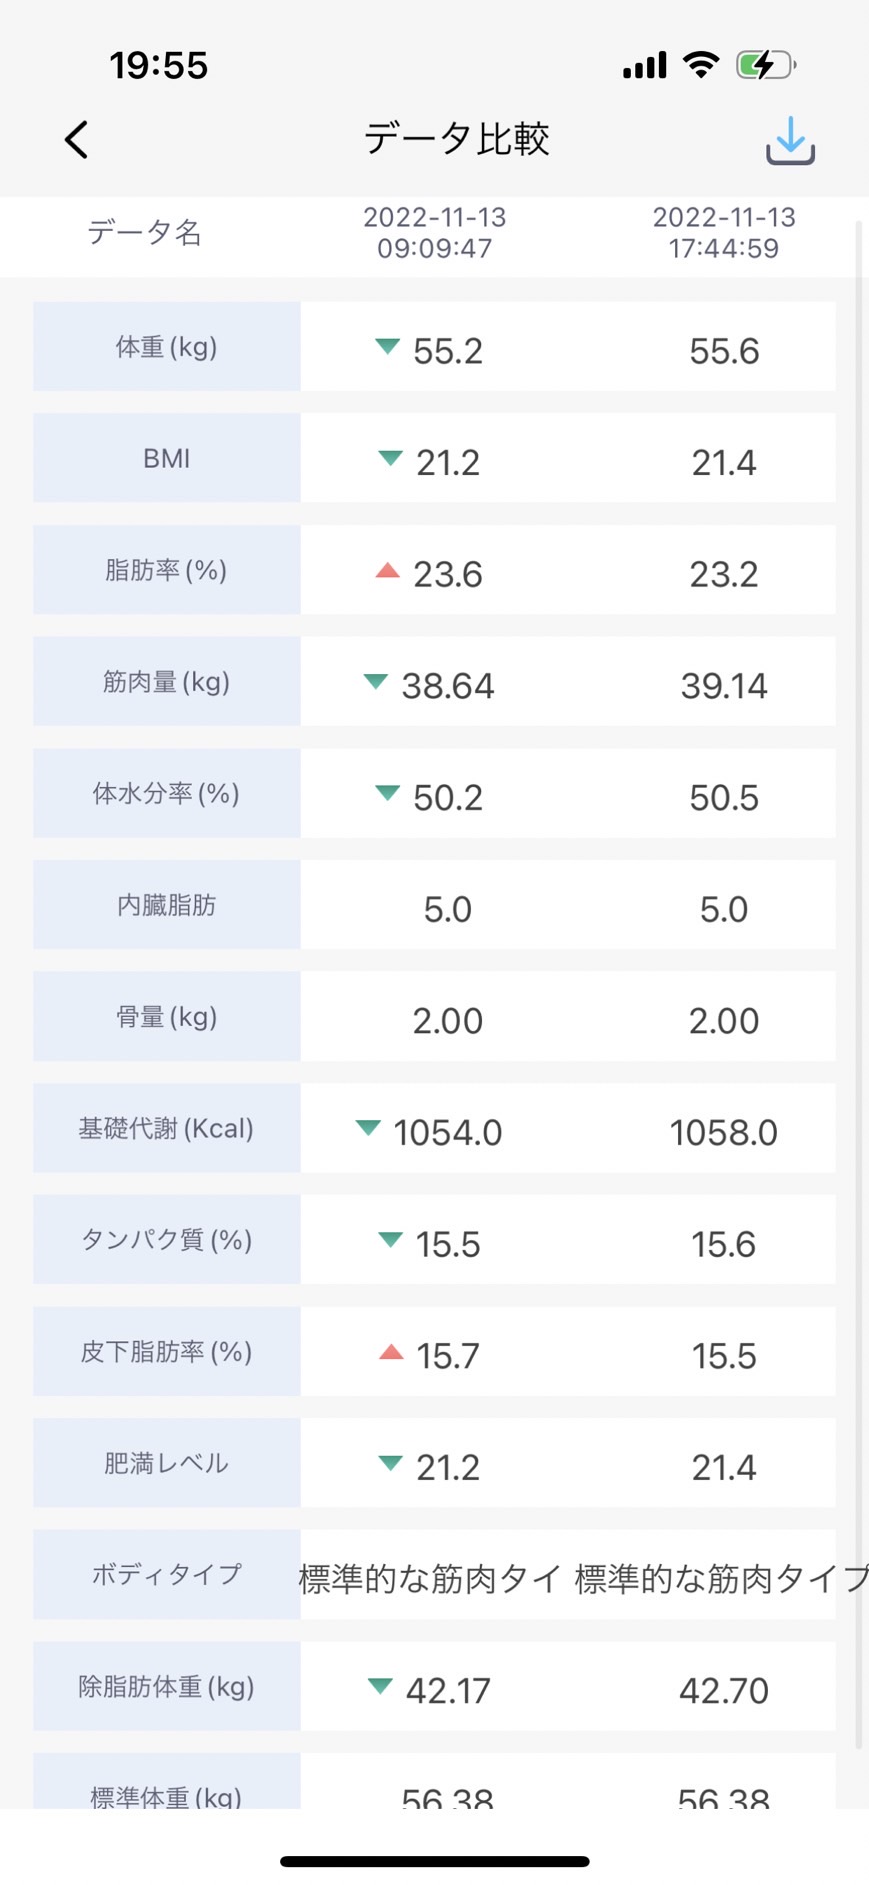Tap the Wi-Fi status icon
Viewport: 869px width, 1885px height.
(701, 65)
